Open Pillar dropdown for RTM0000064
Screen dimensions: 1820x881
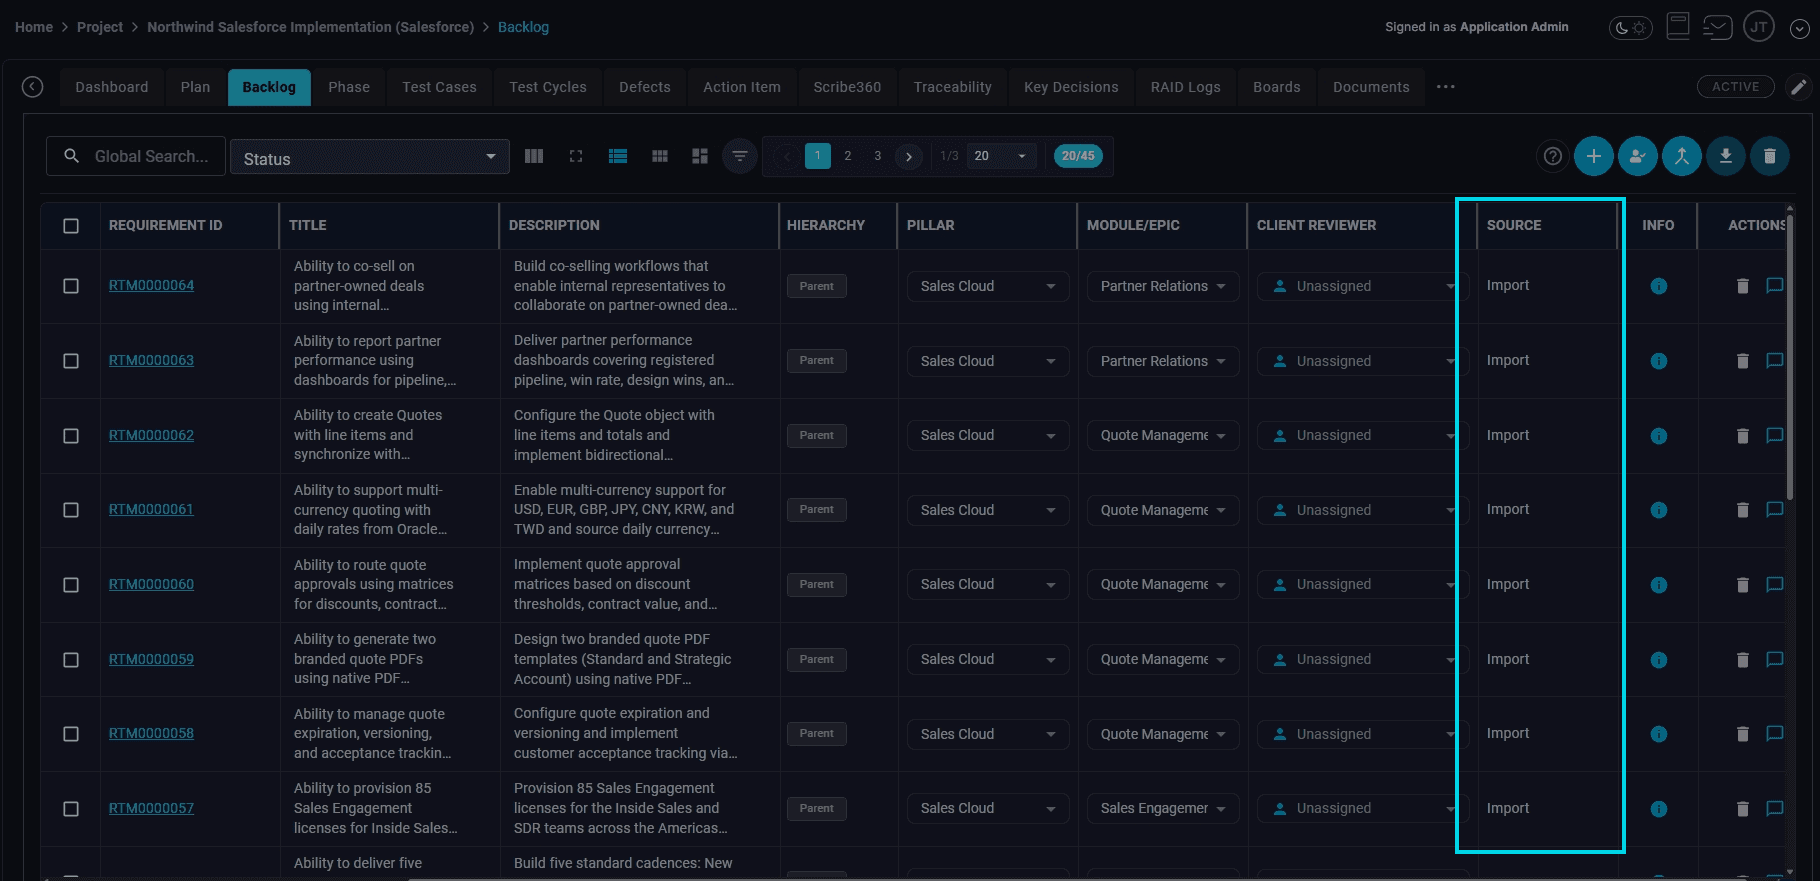click(x=988, y=286)
